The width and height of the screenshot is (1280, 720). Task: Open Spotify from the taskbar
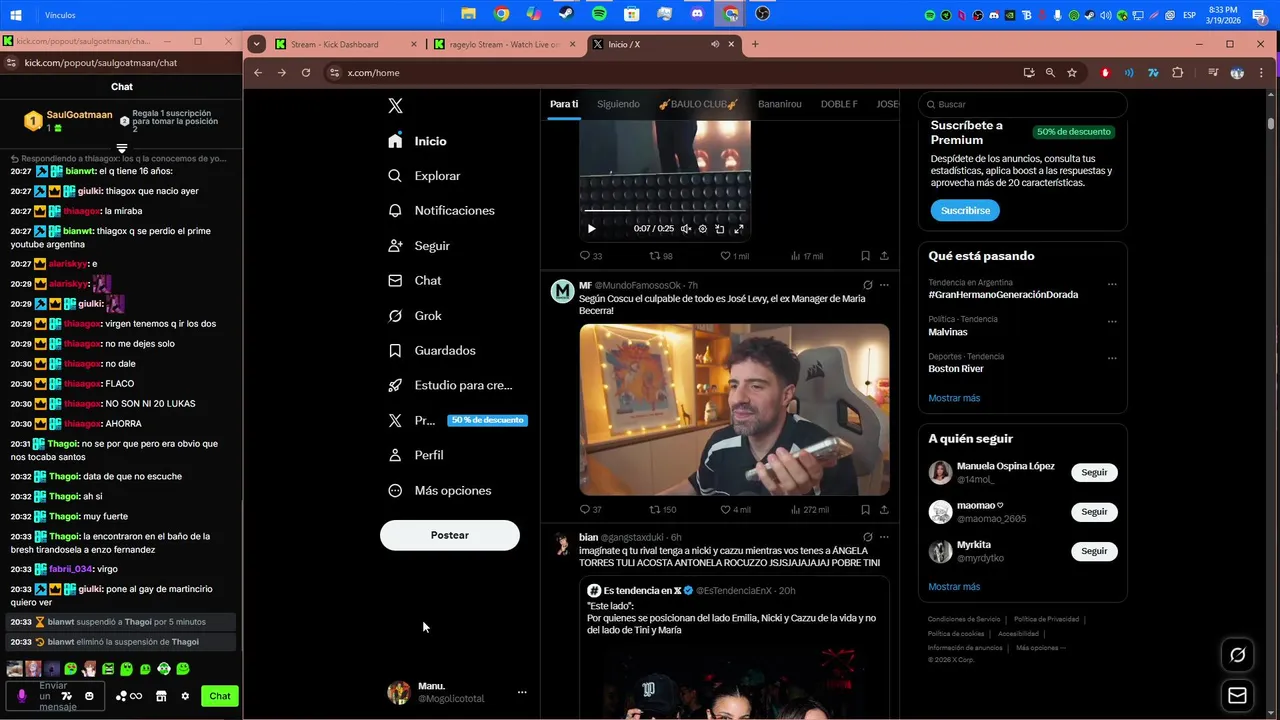pos(599,14)
